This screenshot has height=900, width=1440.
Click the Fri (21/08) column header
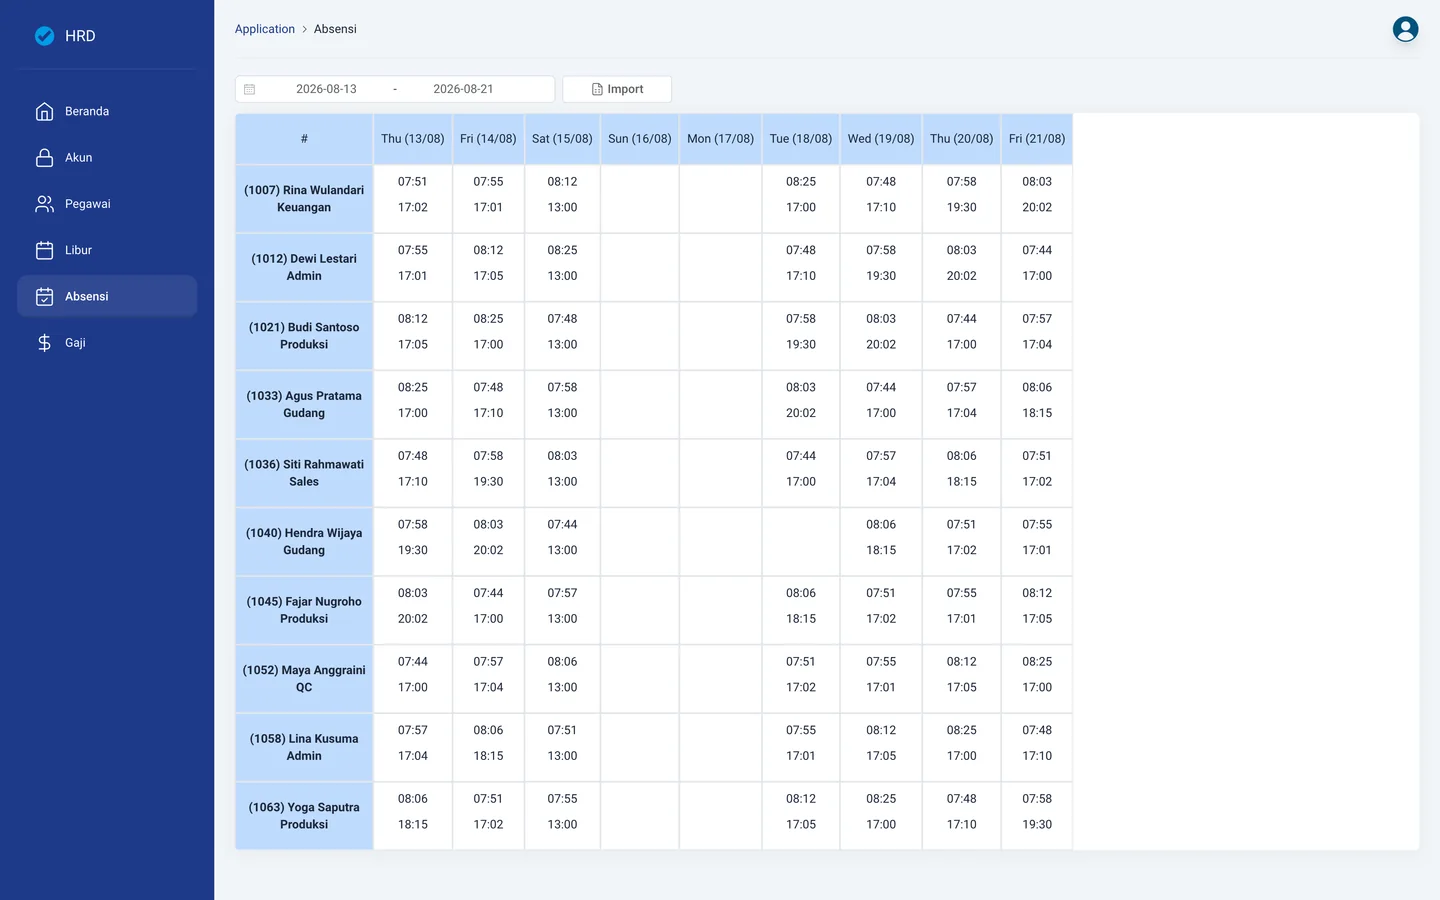coord(1037,139)
